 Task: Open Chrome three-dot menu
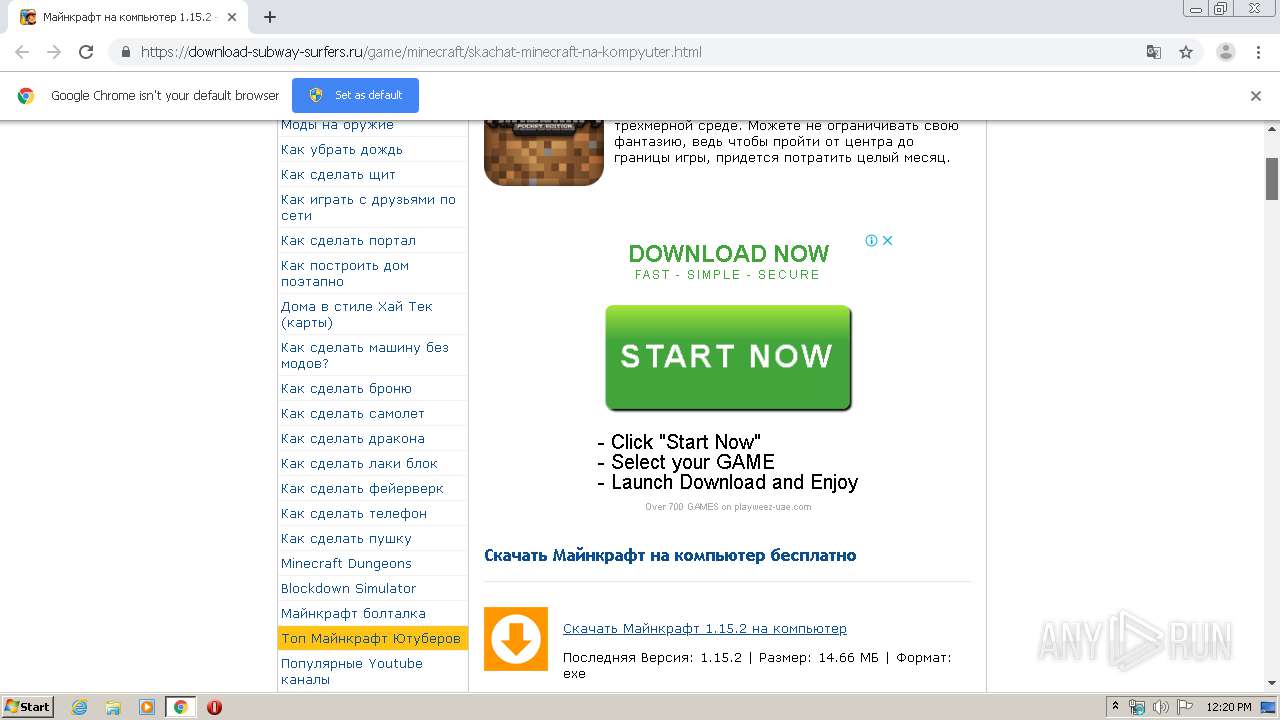tap(1258, 52)
